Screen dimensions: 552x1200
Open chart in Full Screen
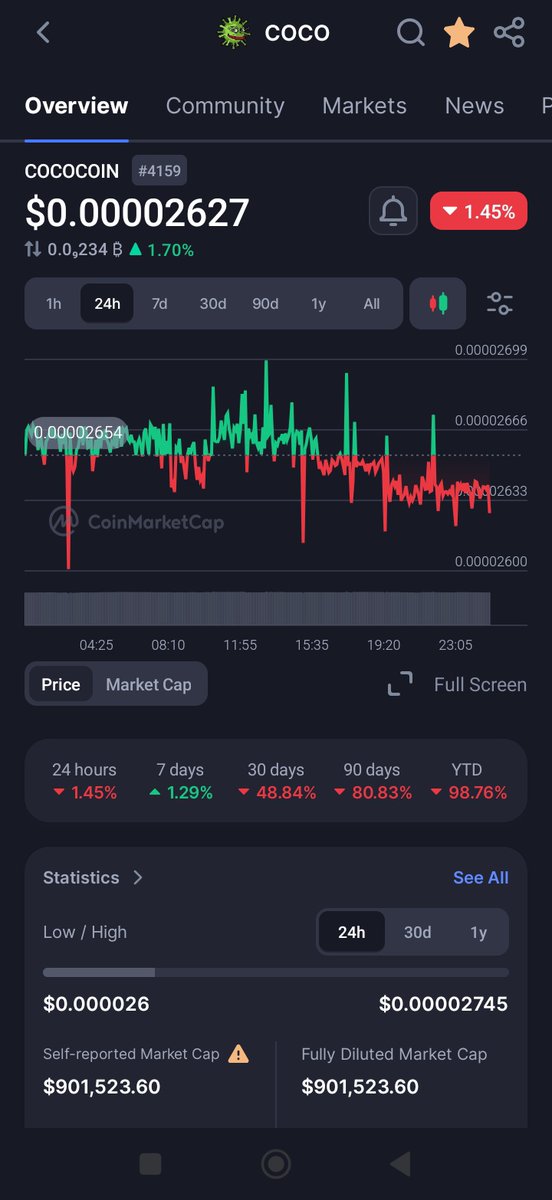click(x=457, y=685)
